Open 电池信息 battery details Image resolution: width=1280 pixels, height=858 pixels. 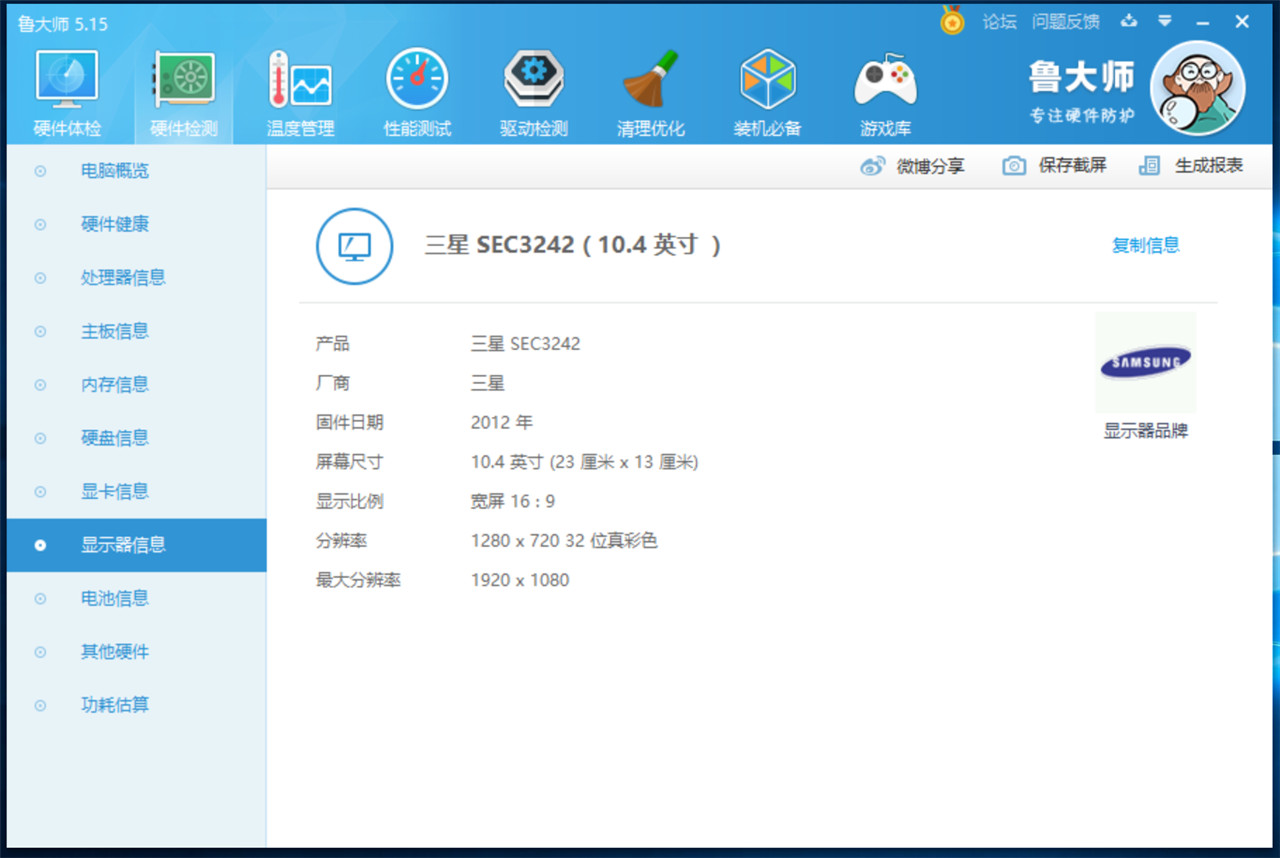click(136, 598)
